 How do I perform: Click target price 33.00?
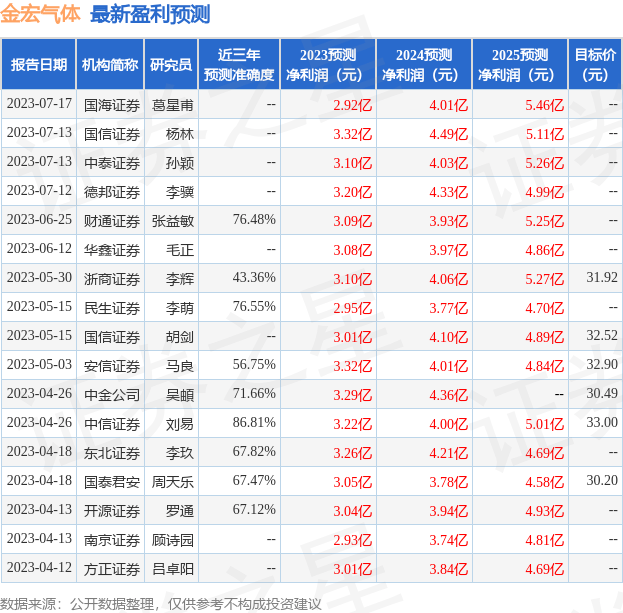click(602, 423)
